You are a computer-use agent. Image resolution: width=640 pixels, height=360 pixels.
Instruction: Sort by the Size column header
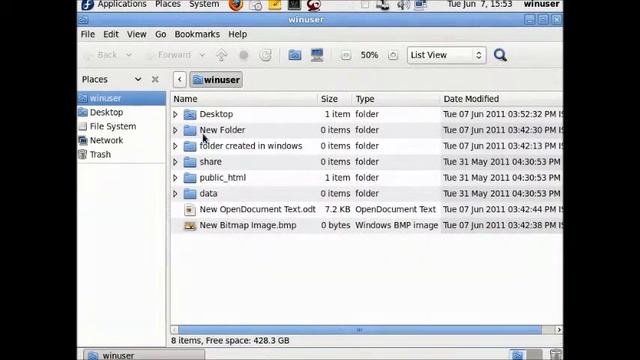point(335,99)
